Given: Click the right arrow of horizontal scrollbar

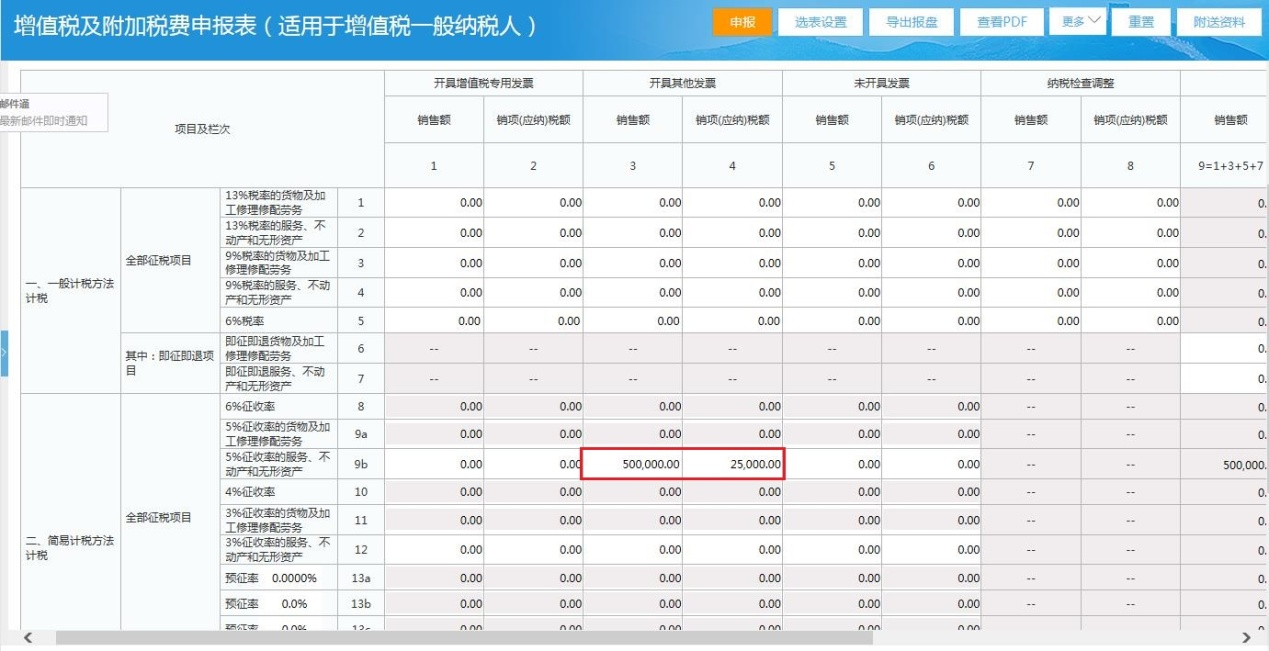Looking at the screenshot, I should [1246, 638].
